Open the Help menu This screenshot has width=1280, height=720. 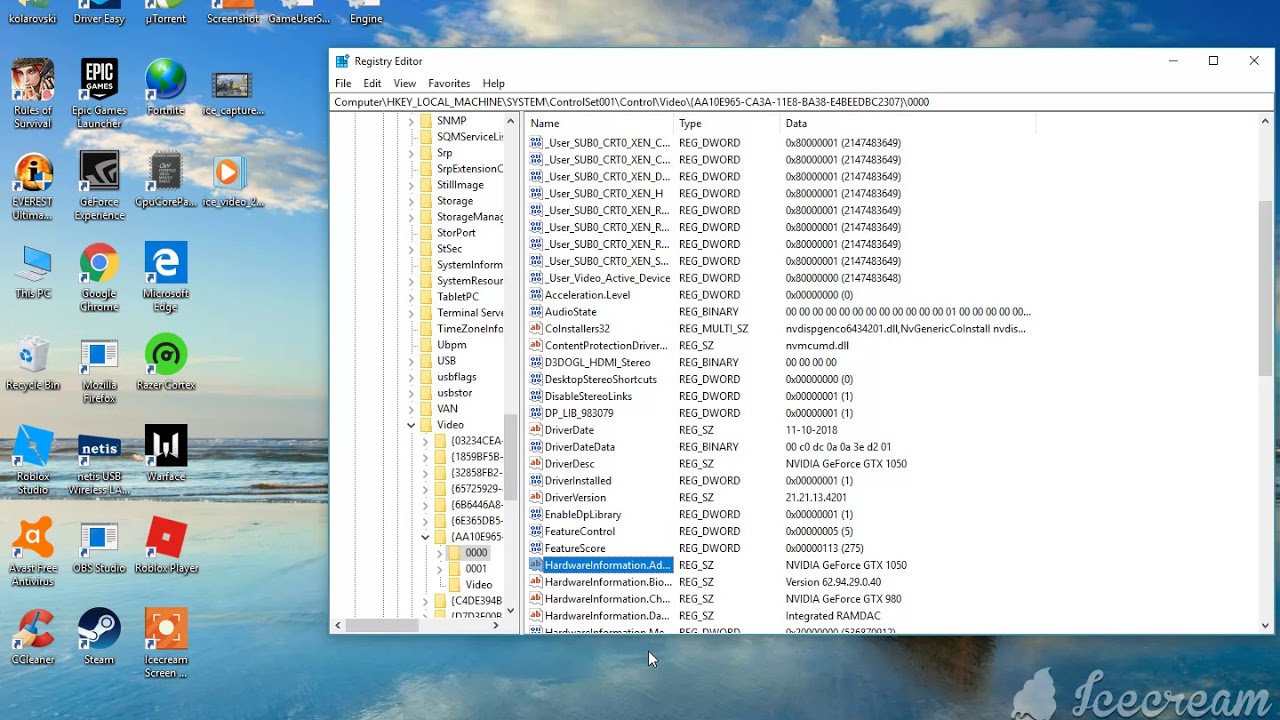(494, 83)
